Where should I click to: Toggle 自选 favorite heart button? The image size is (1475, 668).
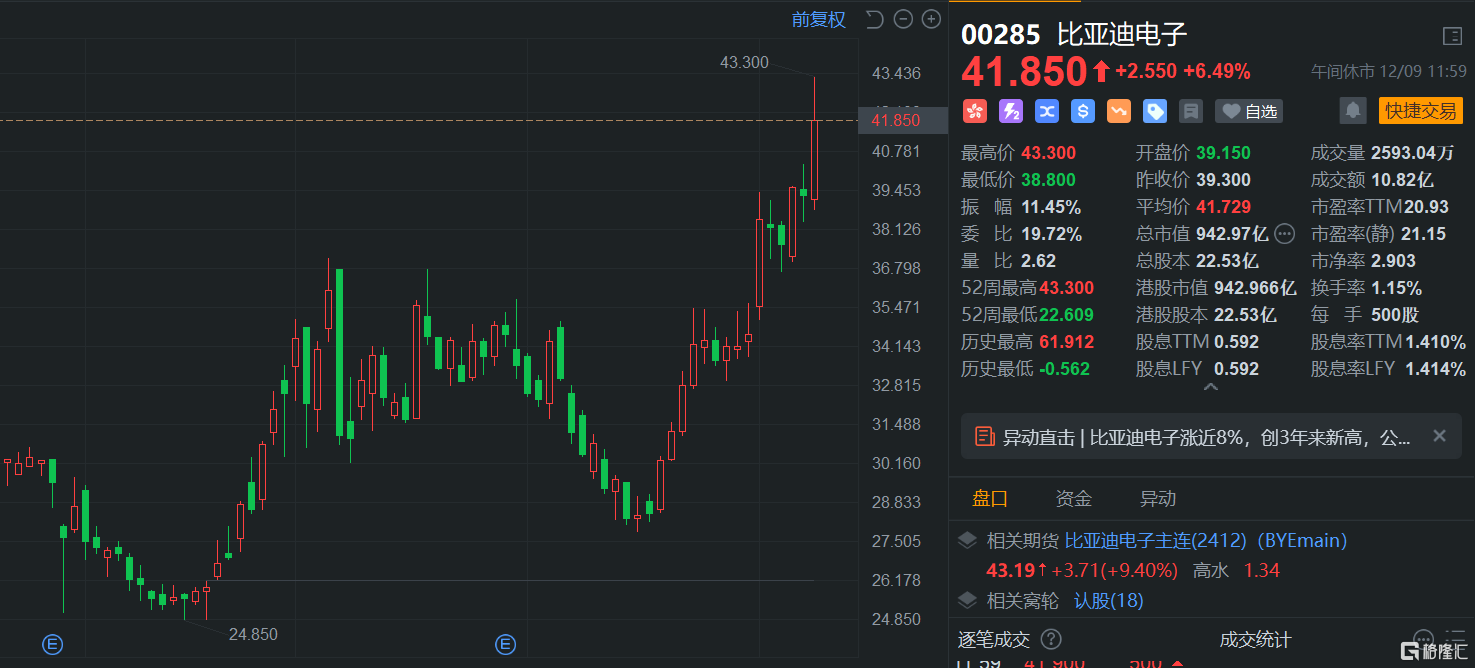tap(1249, 111)
